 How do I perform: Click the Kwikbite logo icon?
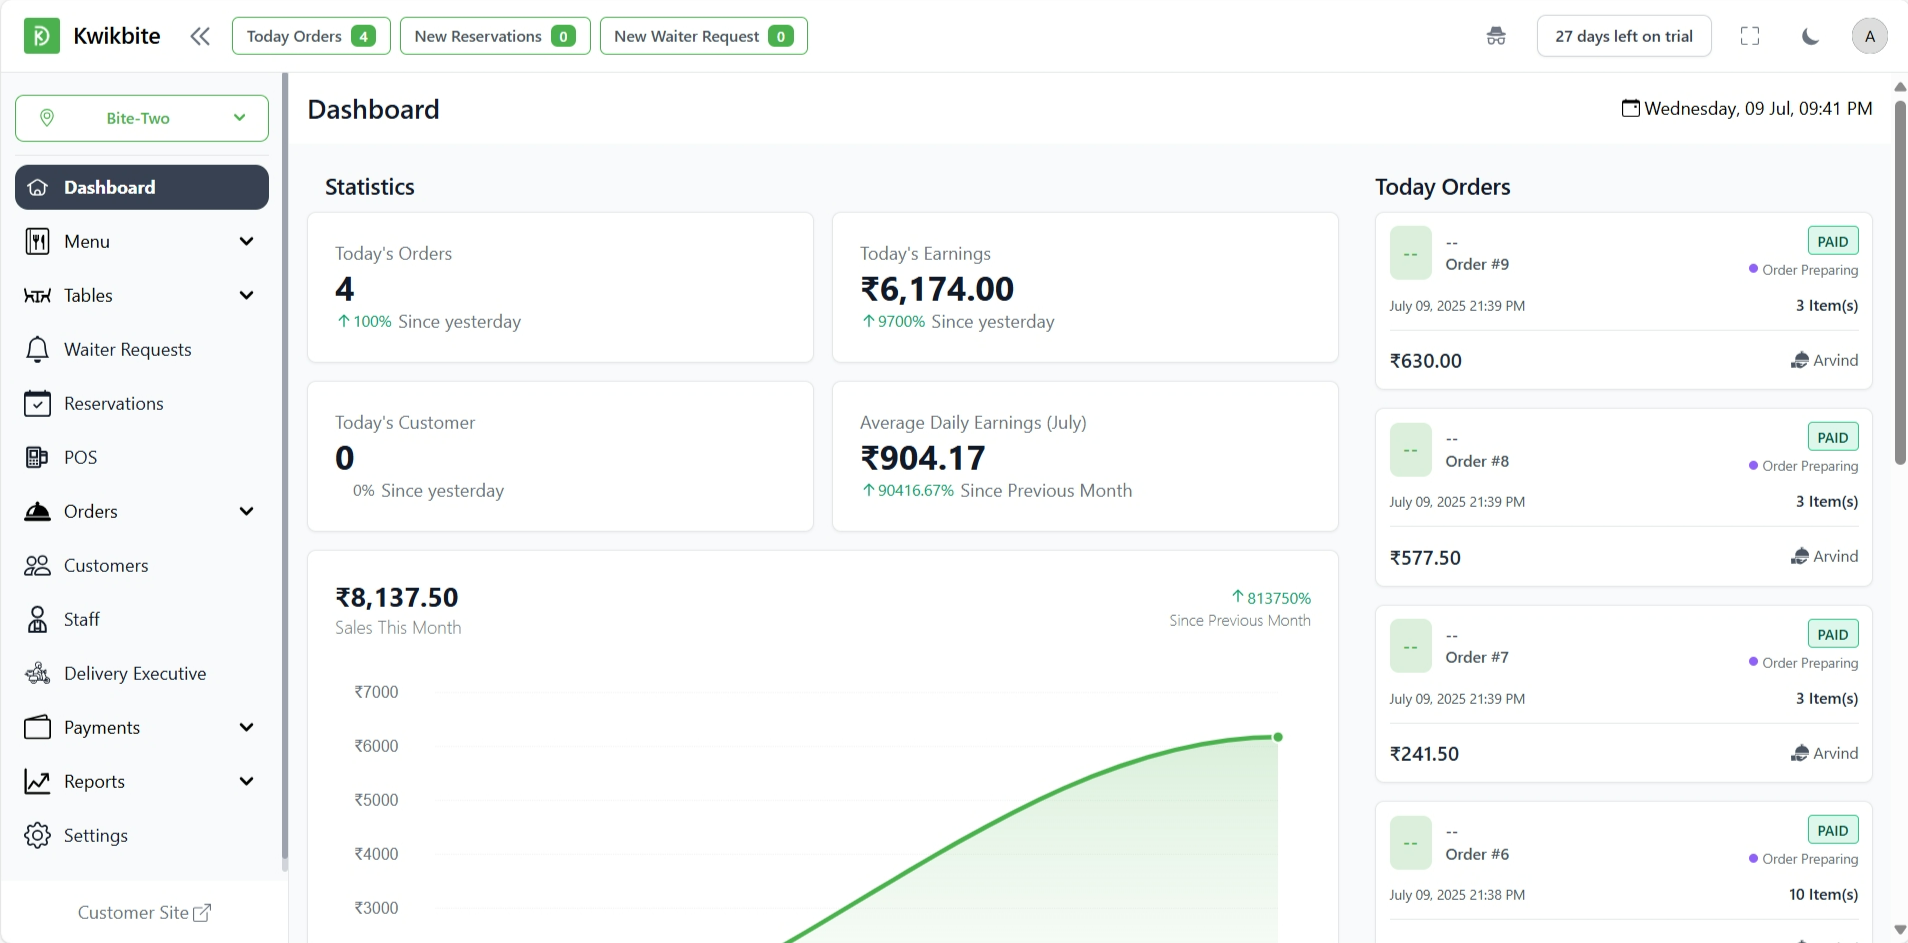(x=41, y=36)
